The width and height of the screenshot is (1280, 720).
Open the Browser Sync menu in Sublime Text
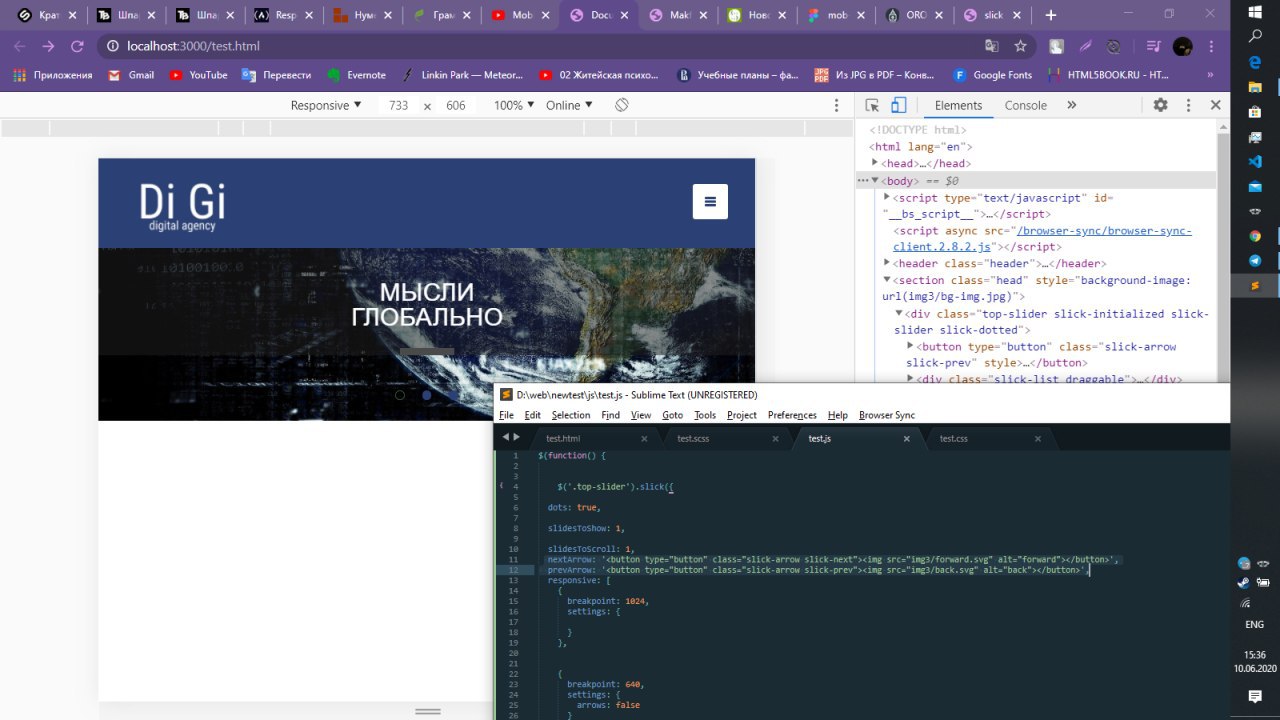coord(887,415)
